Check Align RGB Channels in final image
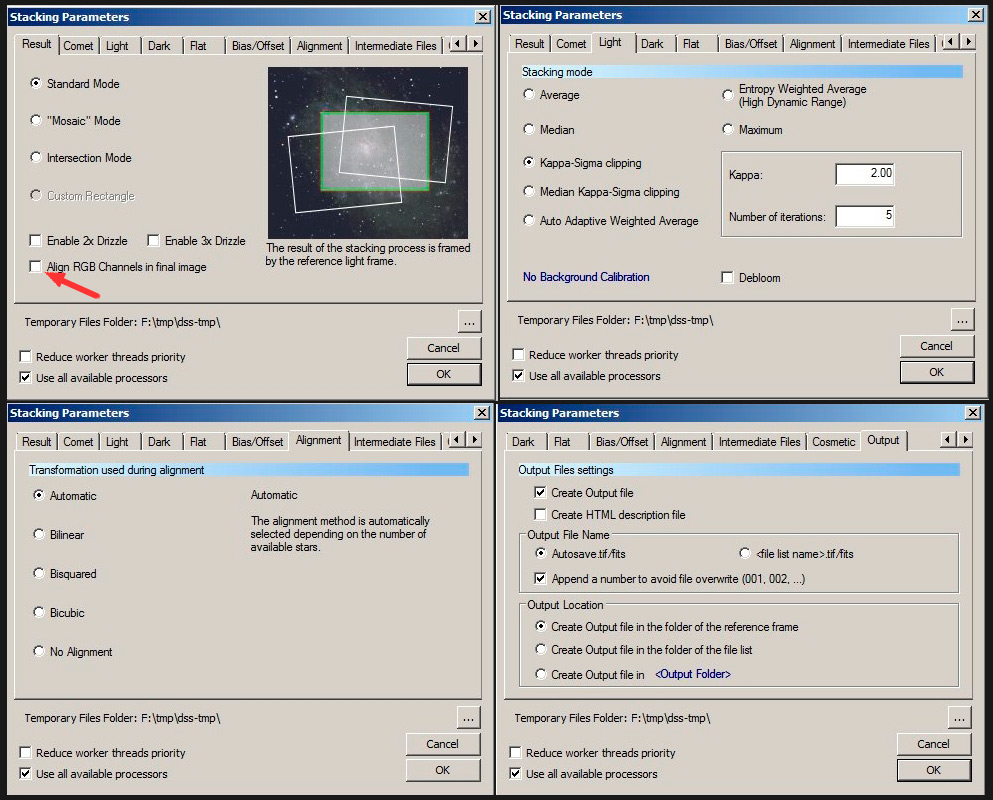993x800 pixels. coord(37,267)
